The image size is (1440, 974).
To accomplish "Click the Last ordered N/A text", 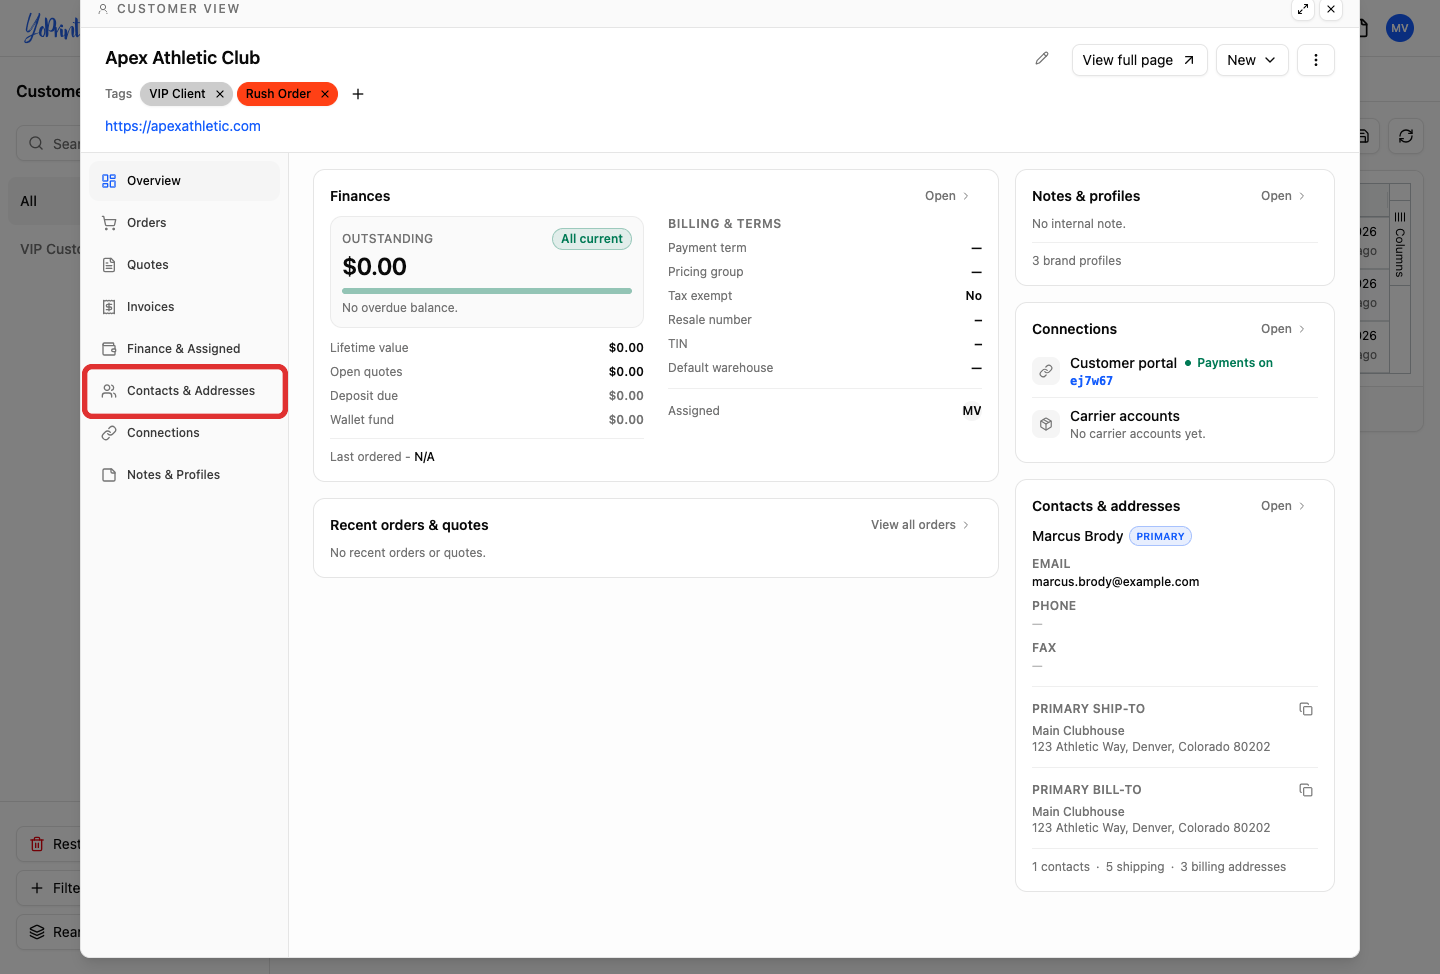I will 382,457.
